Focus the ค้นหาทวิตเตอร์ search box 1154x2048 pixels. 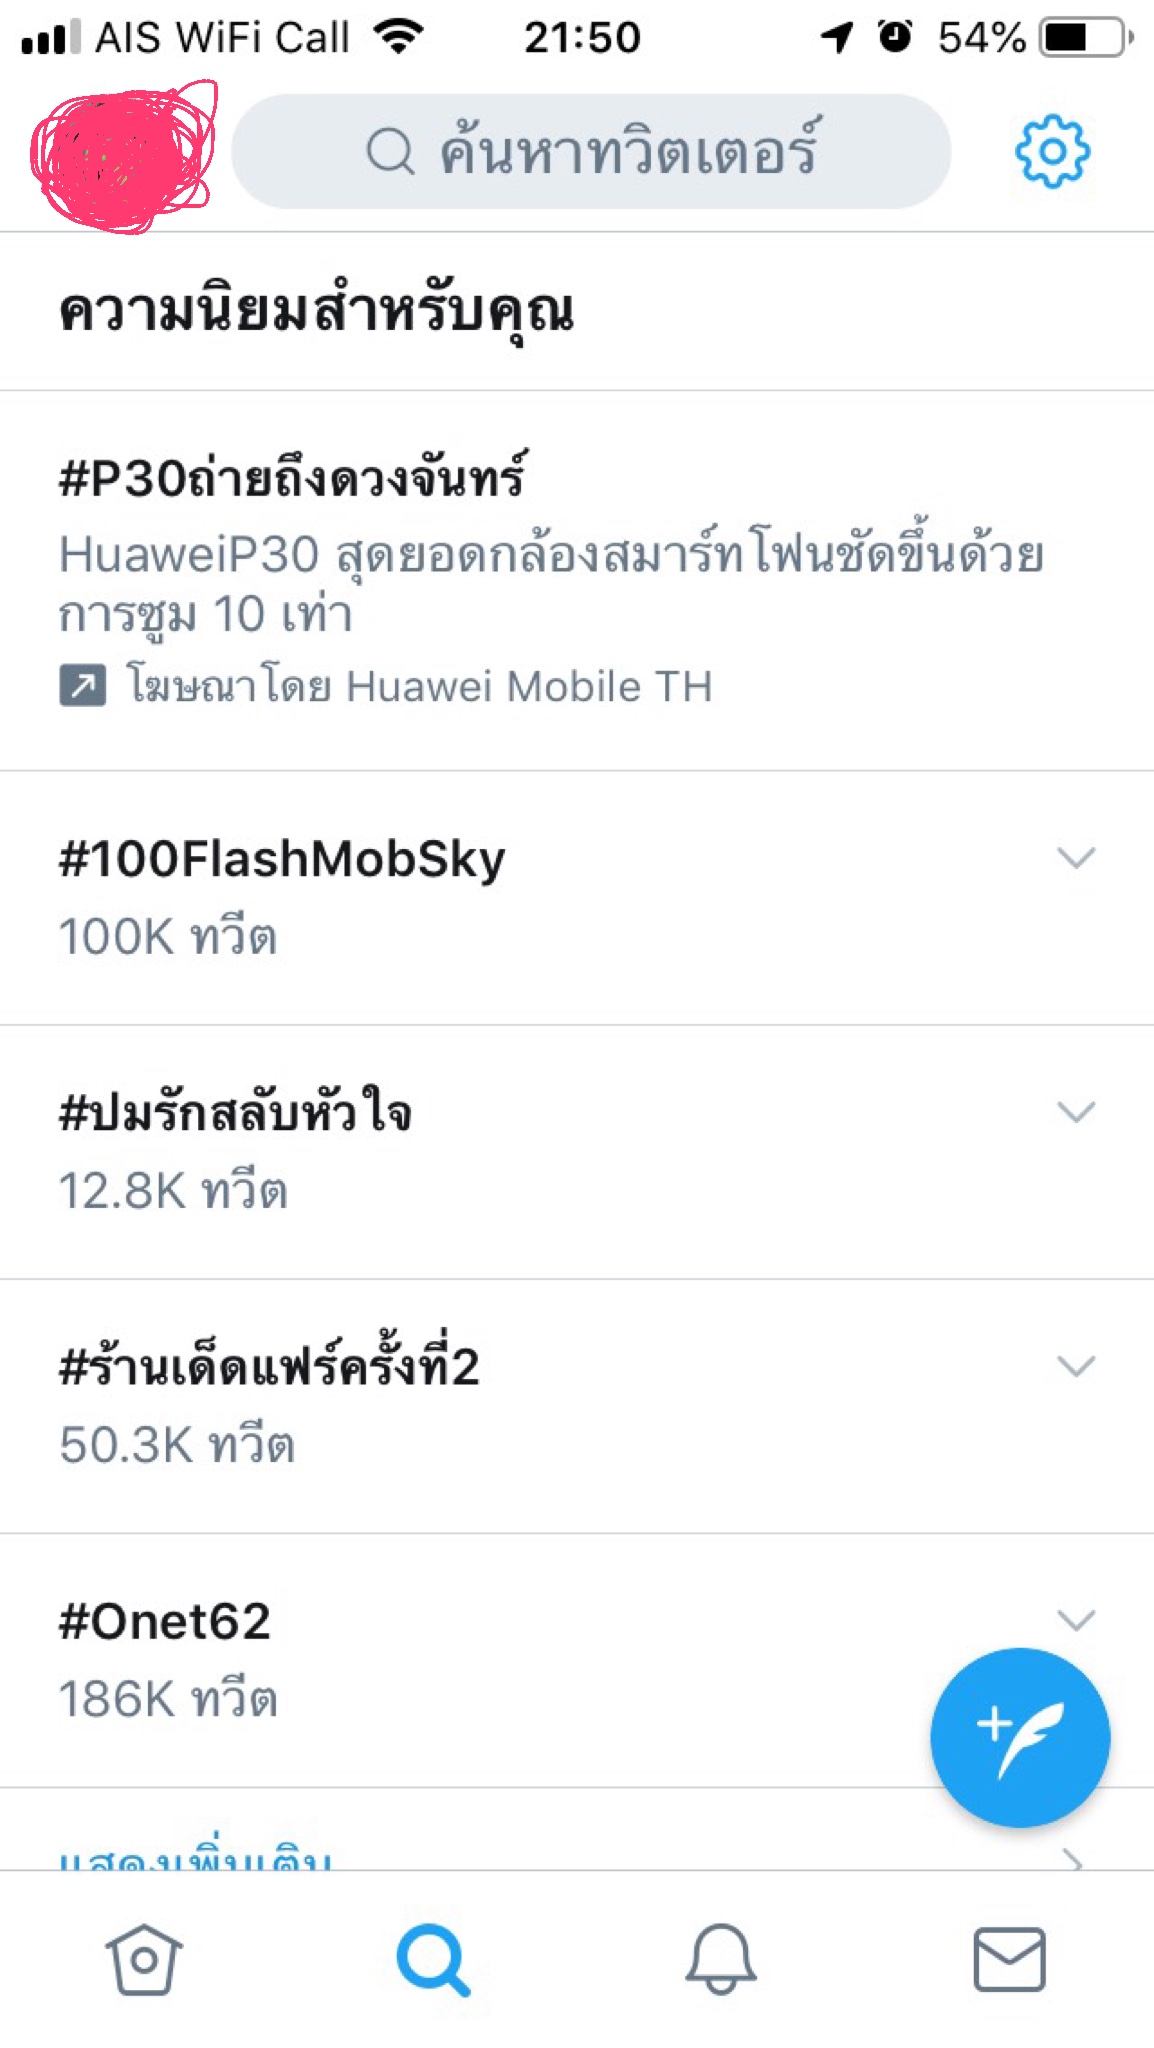[591, 152]
